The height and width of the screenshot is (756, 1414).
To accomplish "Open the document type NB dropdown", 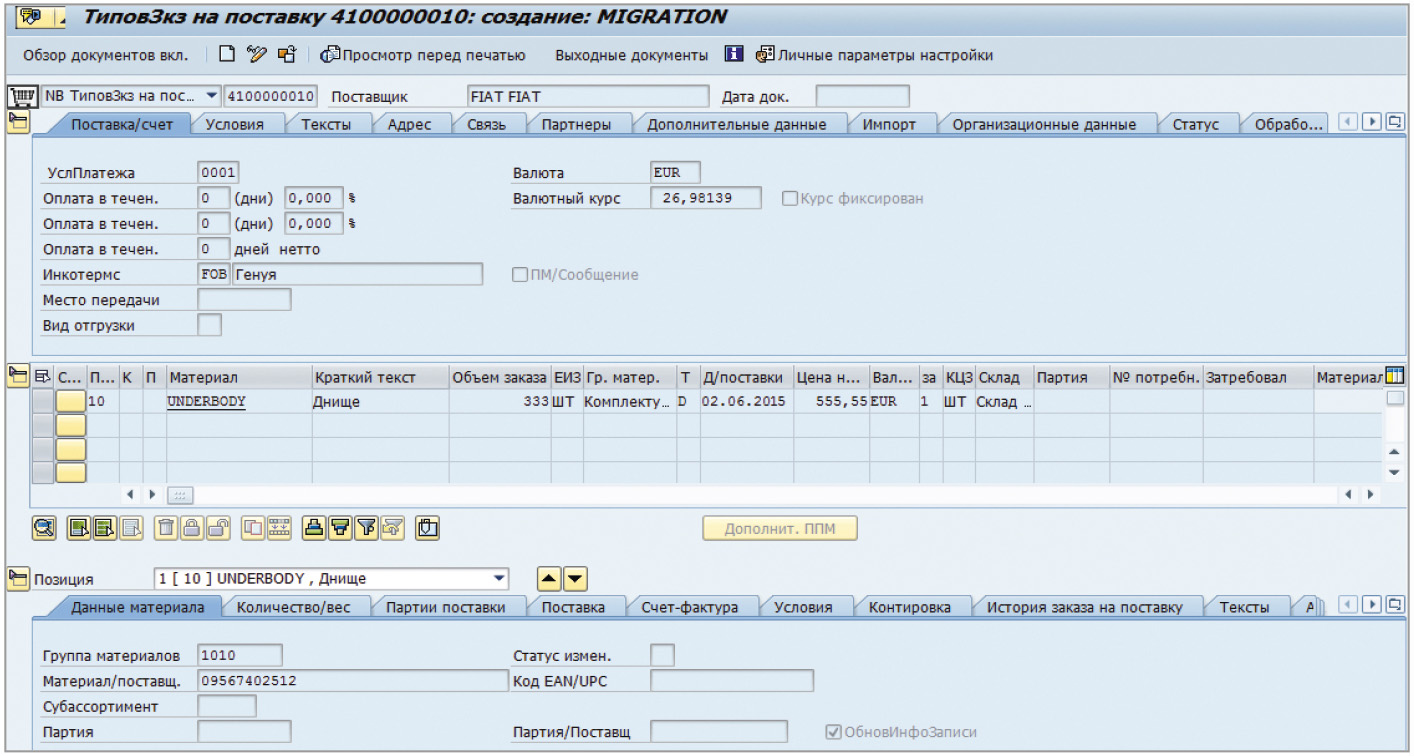I will (211, 97).
